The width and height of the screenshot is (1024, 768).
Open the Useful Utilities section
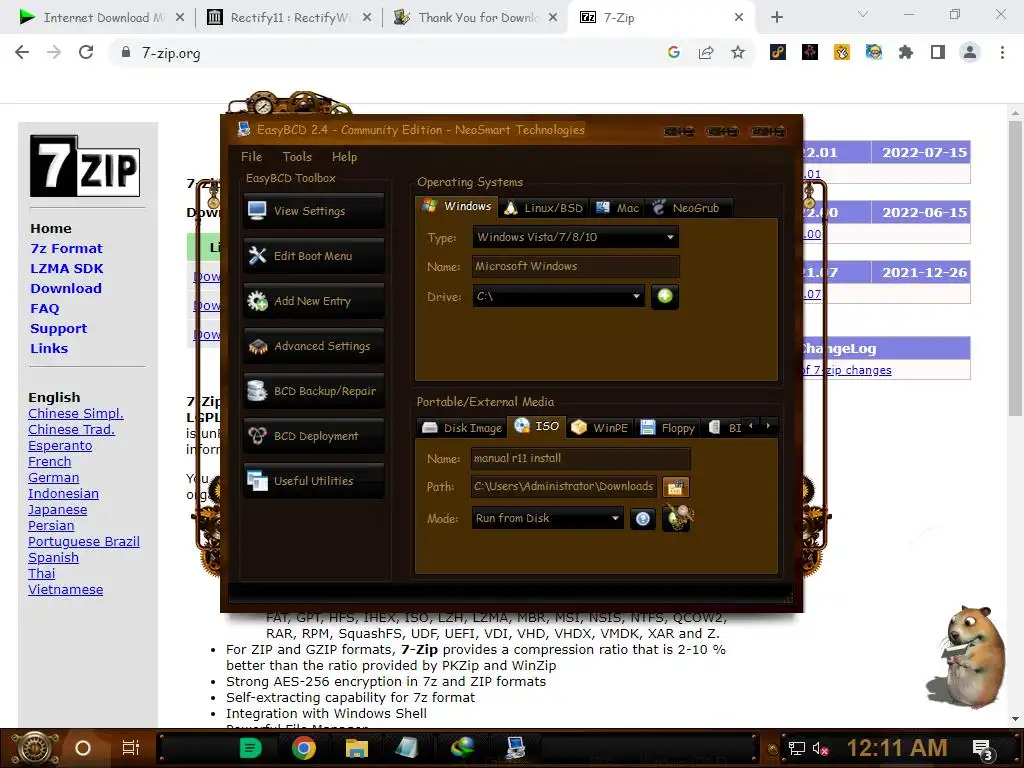313,481
